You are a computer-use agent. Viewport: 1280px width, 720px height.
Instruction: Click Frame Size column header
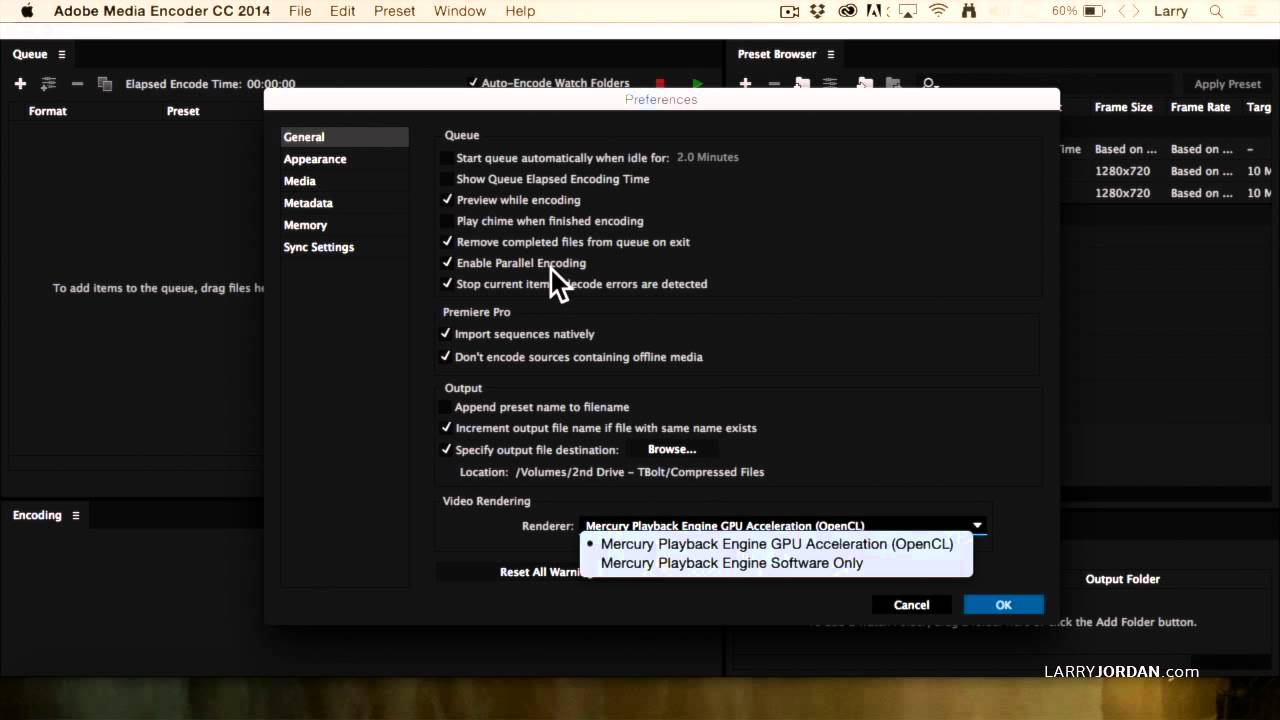(x=1123, y=107)
